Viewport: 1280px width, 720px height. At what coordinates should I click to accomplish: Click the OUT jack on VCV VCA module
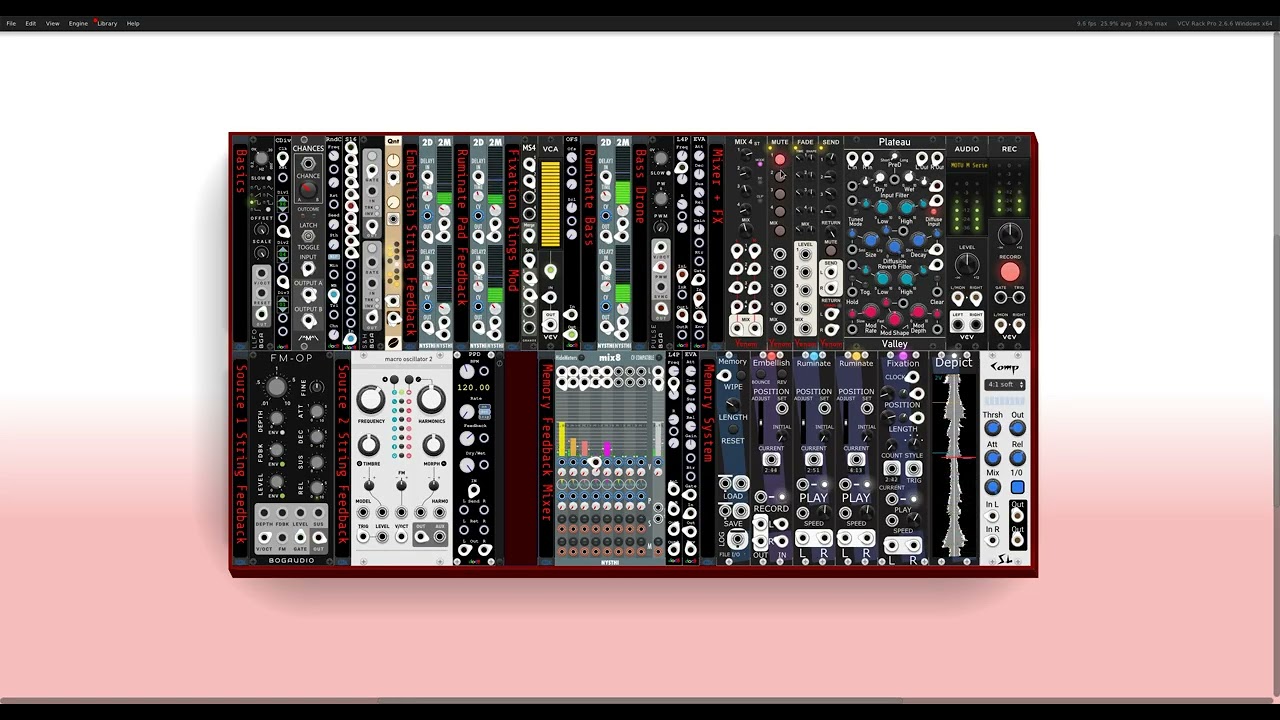[550, 323]
